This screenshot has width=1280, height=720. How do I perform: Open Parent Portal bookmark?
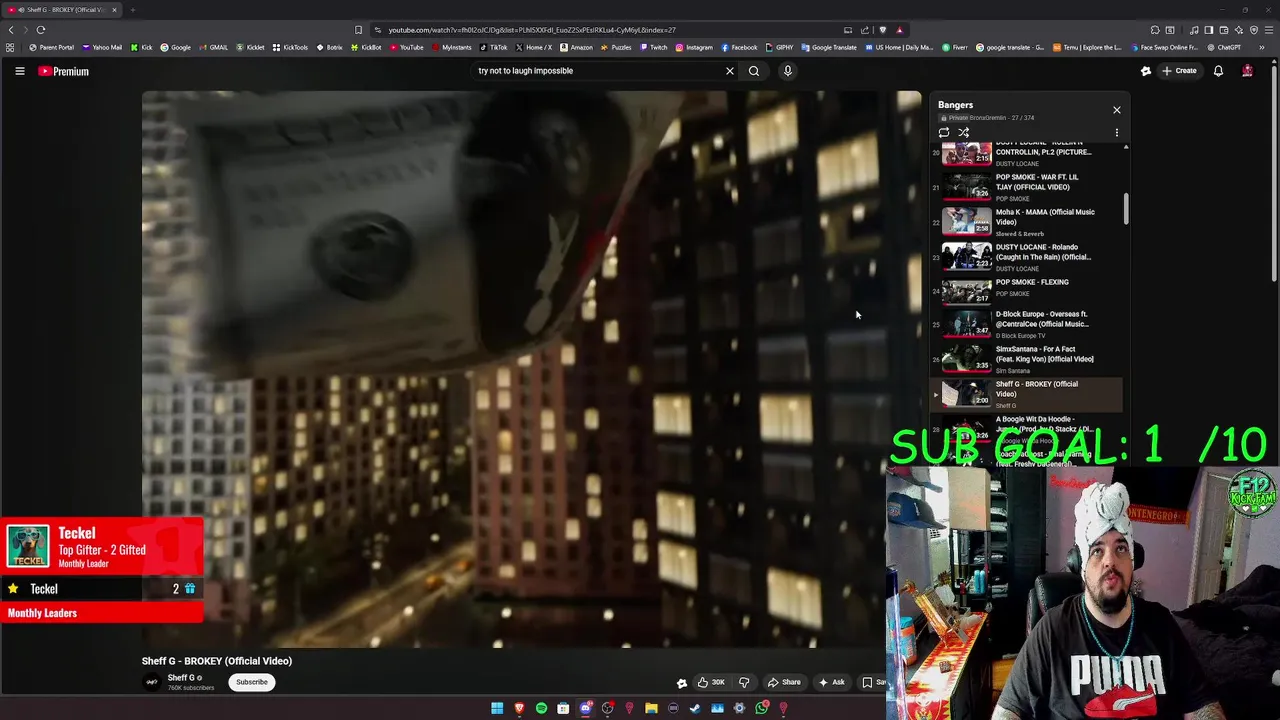point(51,47)
